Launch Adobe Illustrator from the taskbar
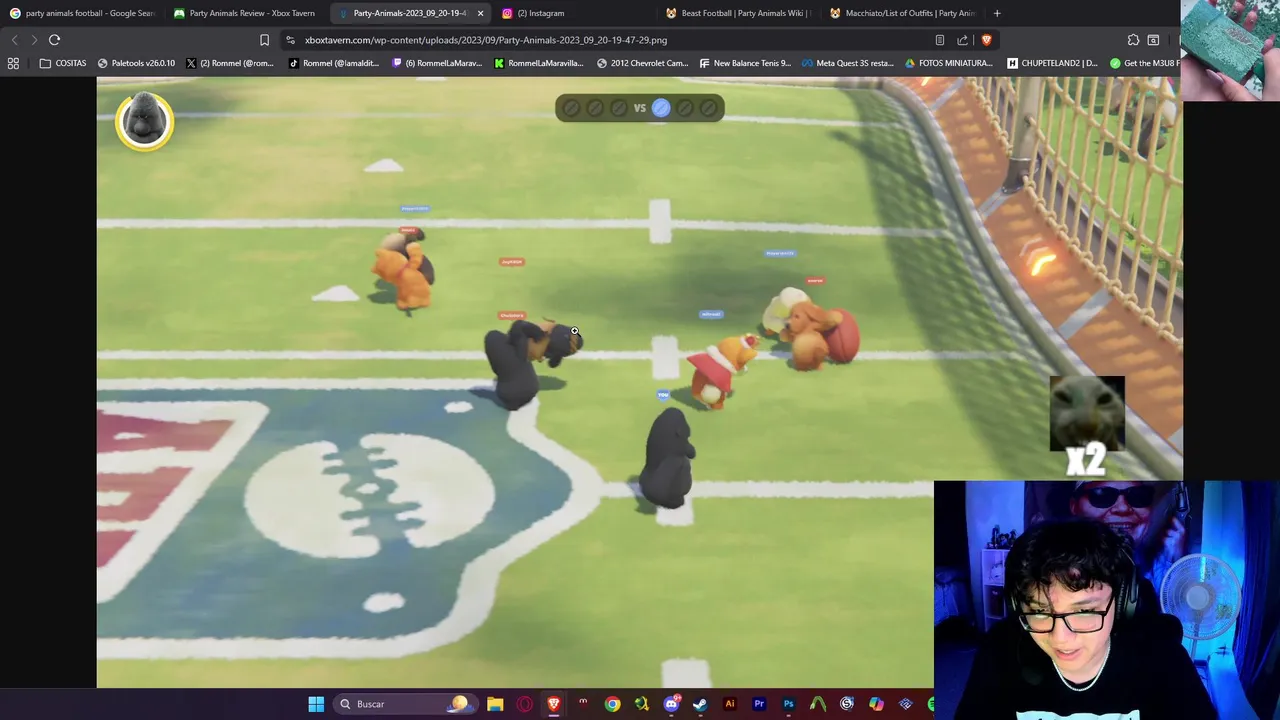Screen dimensions: 1280x720 [x=729, y=704]
